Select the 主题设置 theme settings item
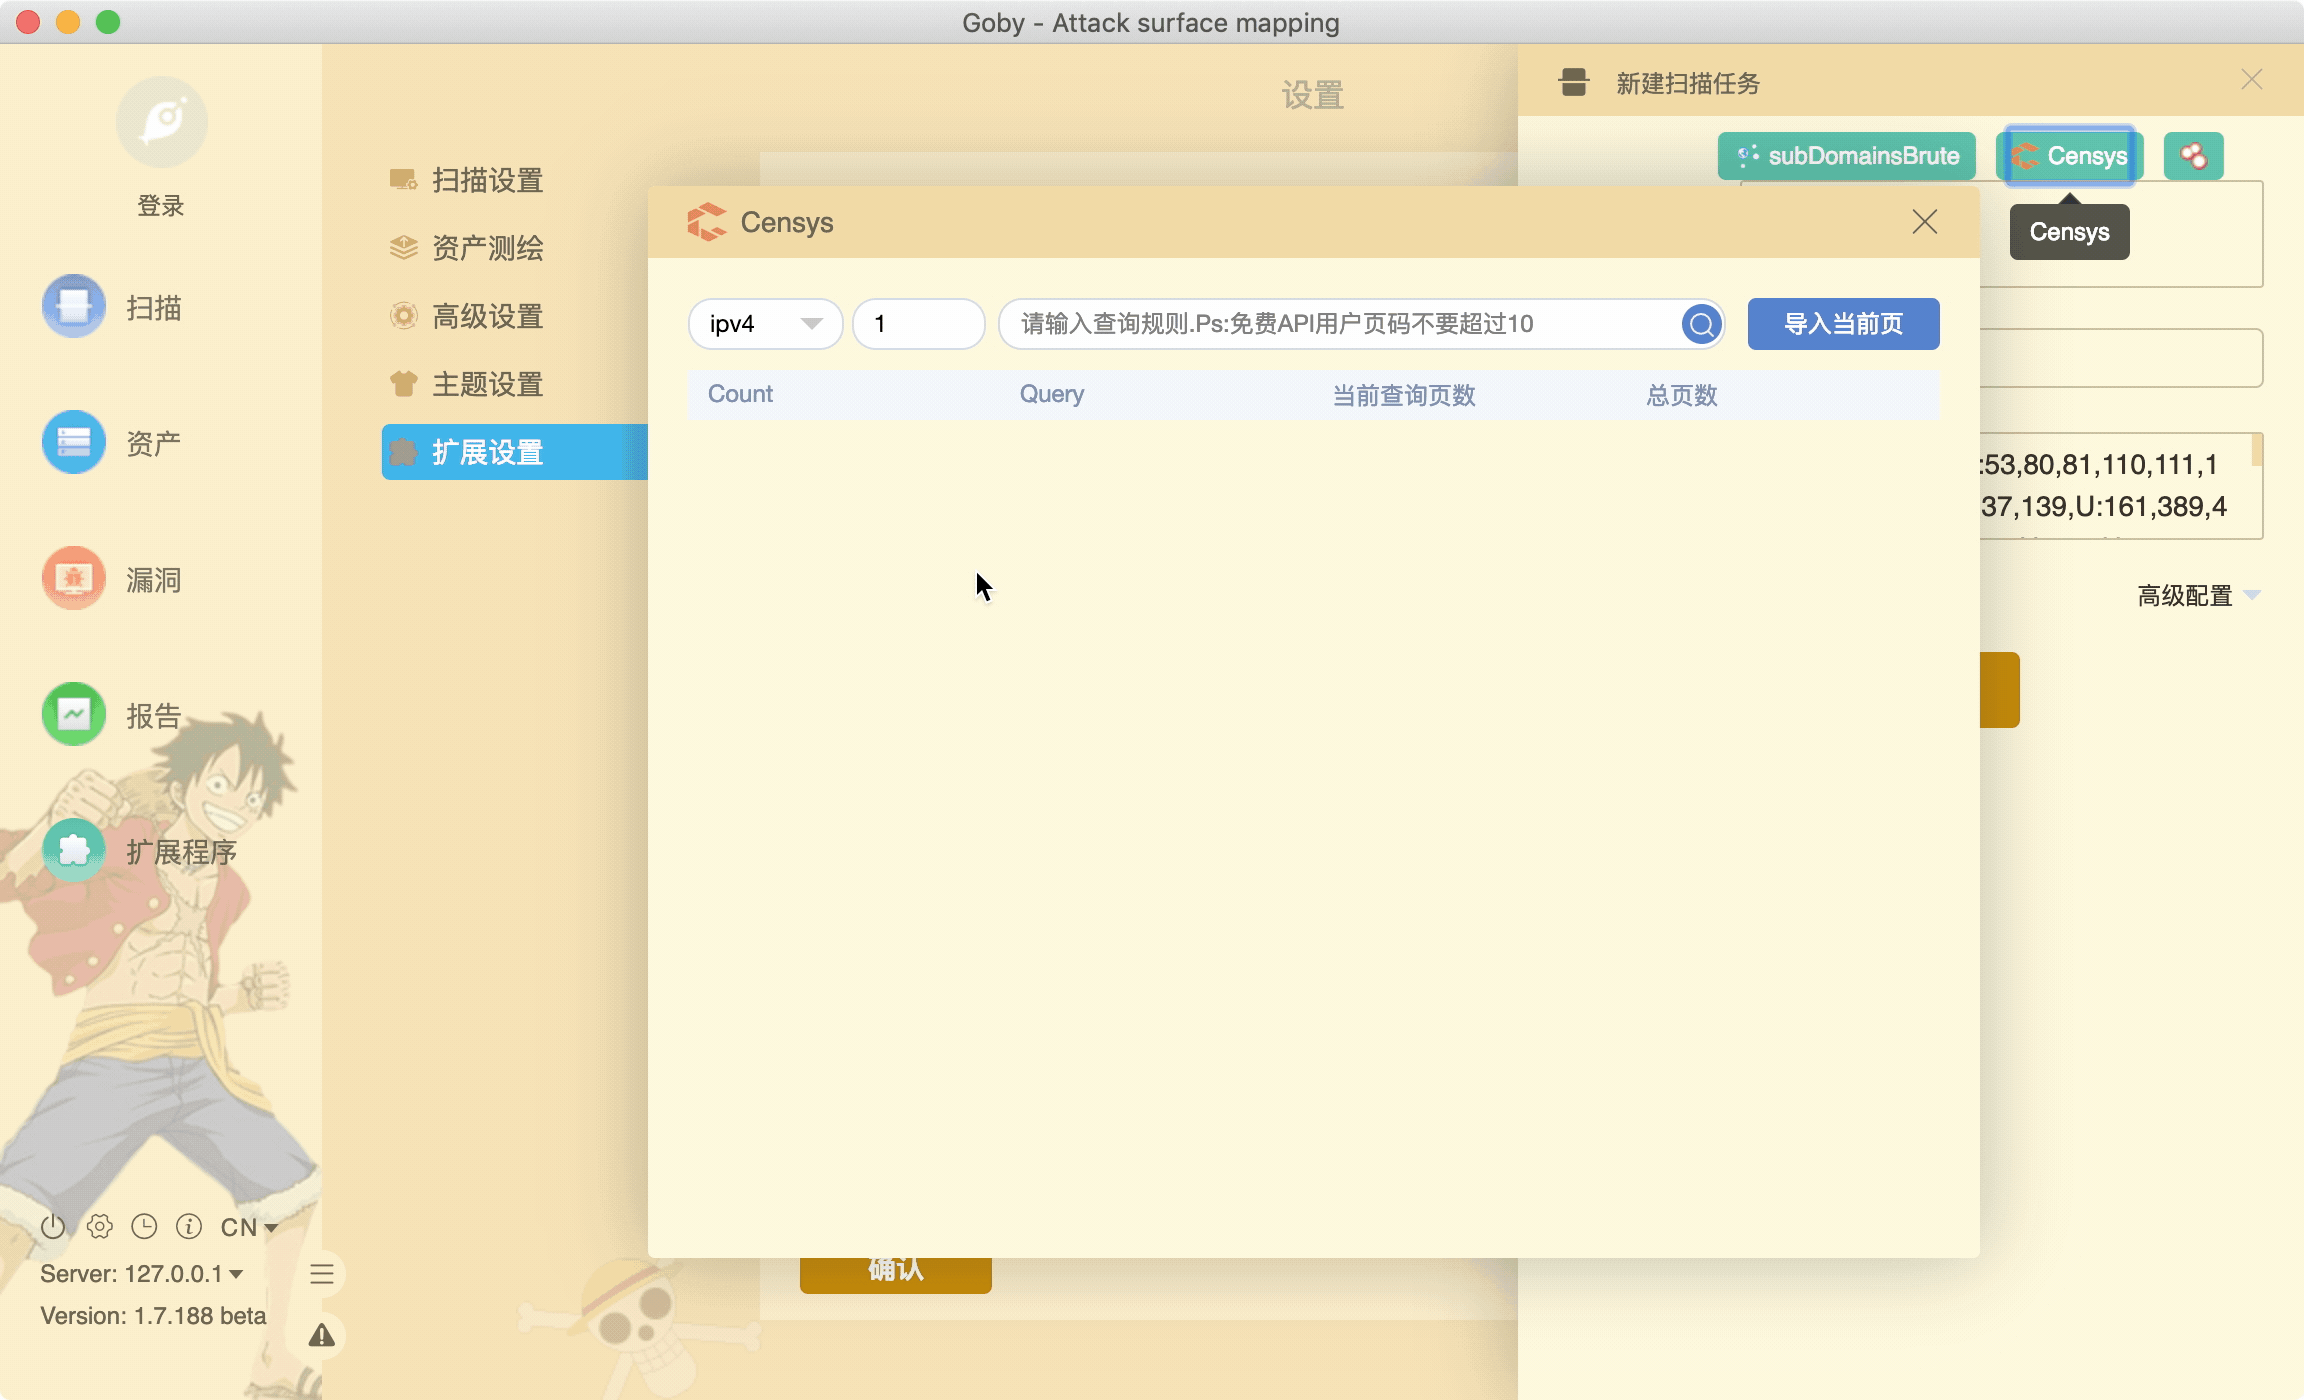Screen dimensions: 2304x1400 click(x=487, y=384)
